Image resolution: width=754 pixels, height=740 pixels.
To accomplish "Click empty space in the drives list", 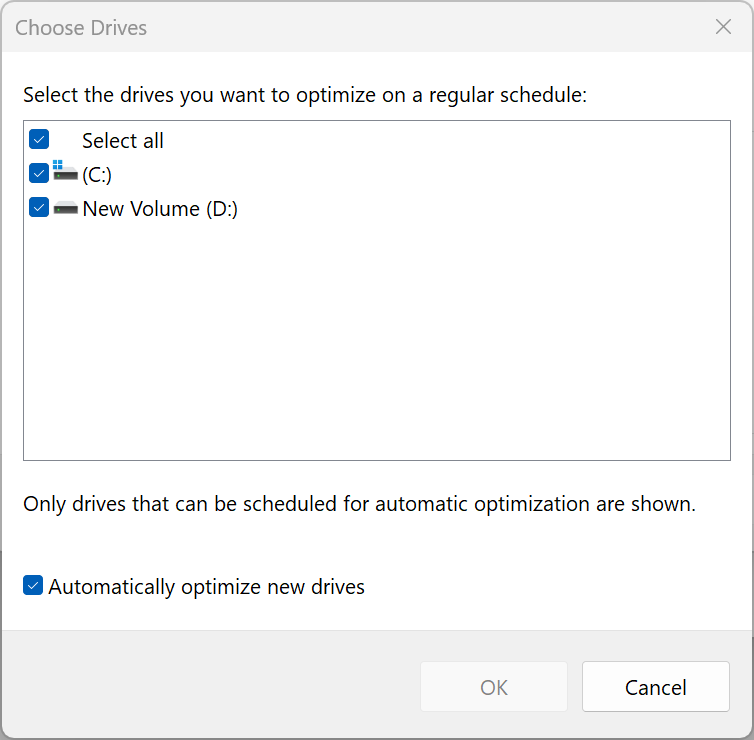I will pyautogui.click(x=376, y=340).
